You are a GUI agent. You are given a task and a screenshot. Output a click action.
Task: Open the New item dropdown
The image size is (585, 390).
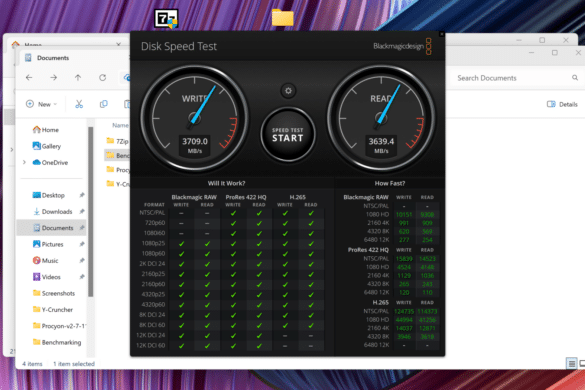pos(41,104)
